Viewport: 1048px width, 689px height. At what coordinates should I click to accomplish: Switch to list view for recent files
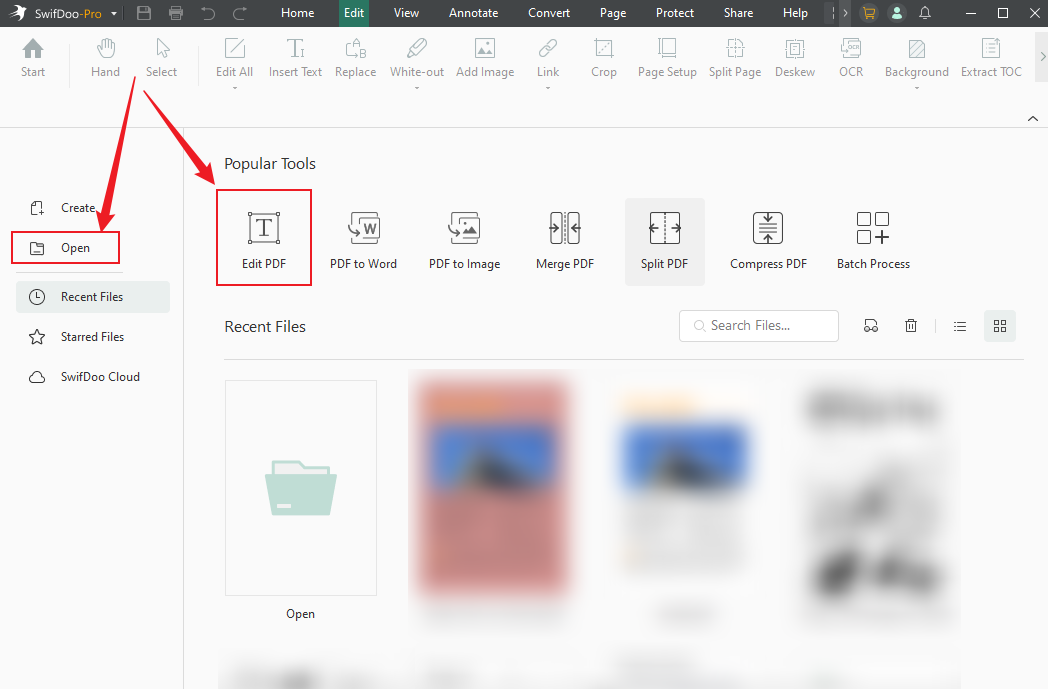point(960,325)
